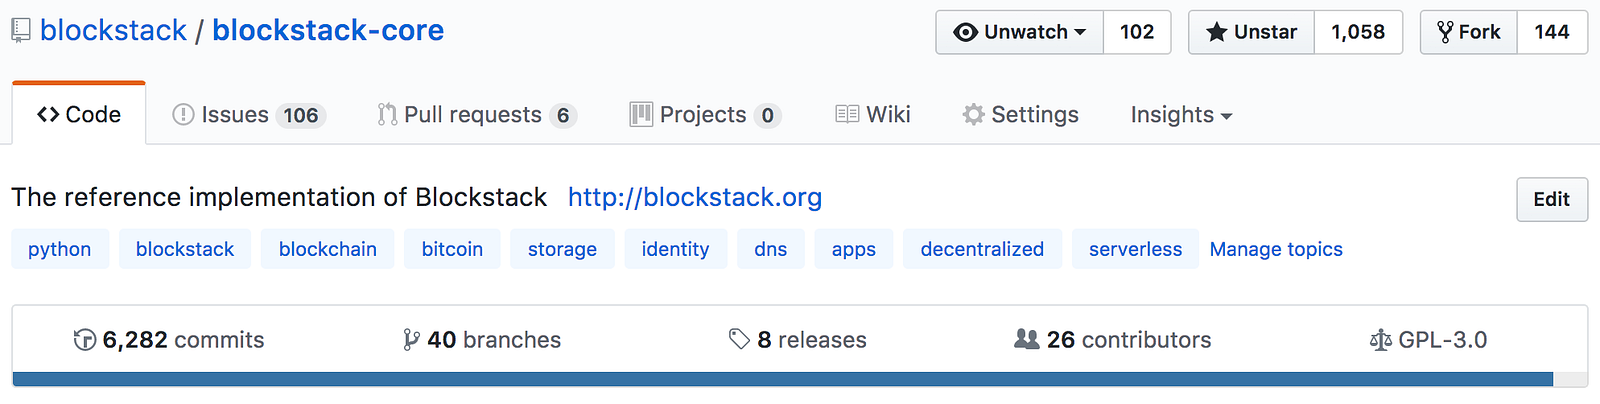Click the Settings gear icon
Image resolution: width=1600 pixels, height=404 pixels.
(x=973, y=115)
